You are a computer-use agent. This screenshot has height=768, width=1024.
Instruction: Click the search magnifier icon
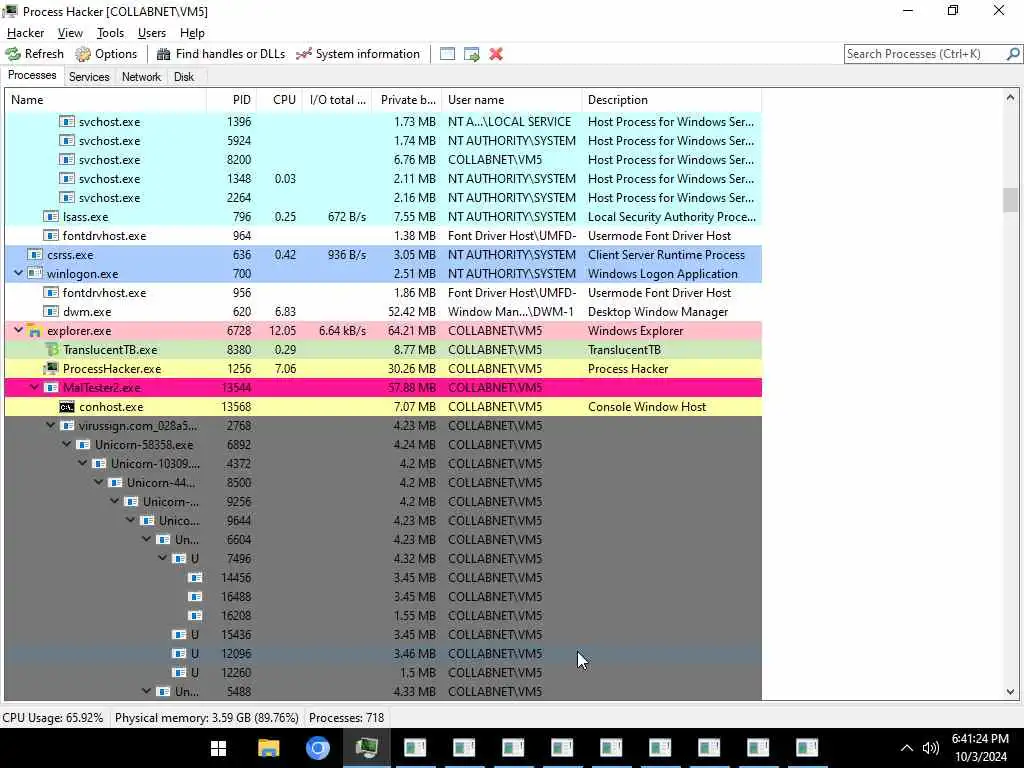pyautogui.click(x=1013, y=54)
